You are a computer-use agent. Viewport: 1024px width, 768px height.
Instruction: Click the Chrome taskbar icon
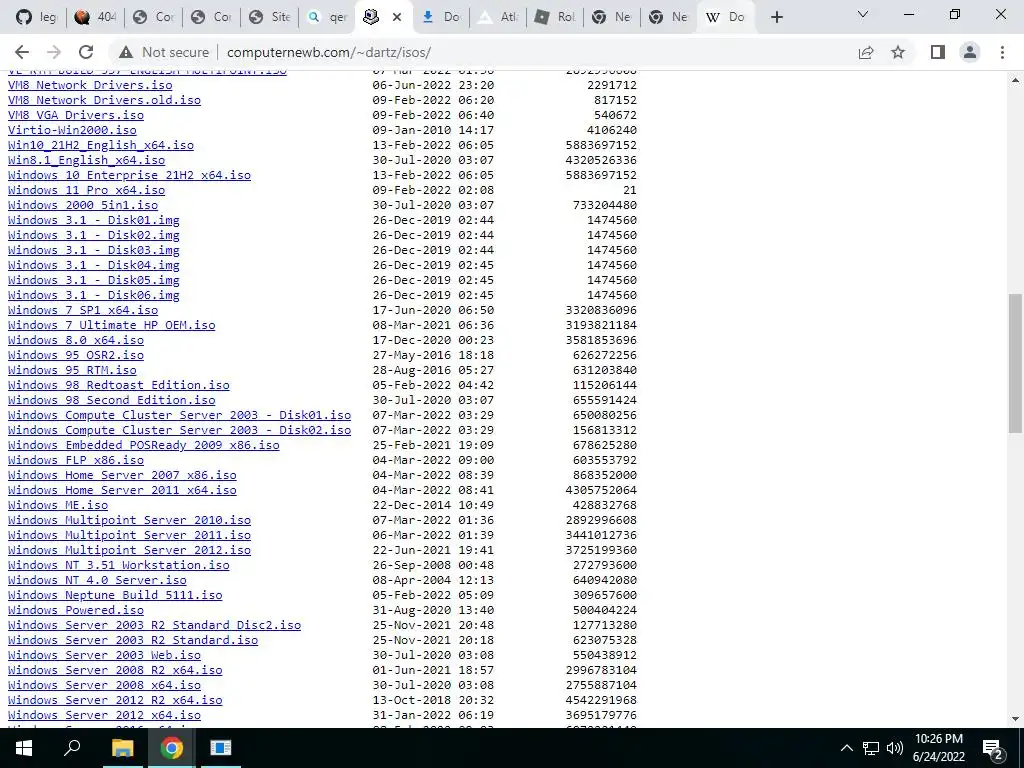click(x=172, y=748)
